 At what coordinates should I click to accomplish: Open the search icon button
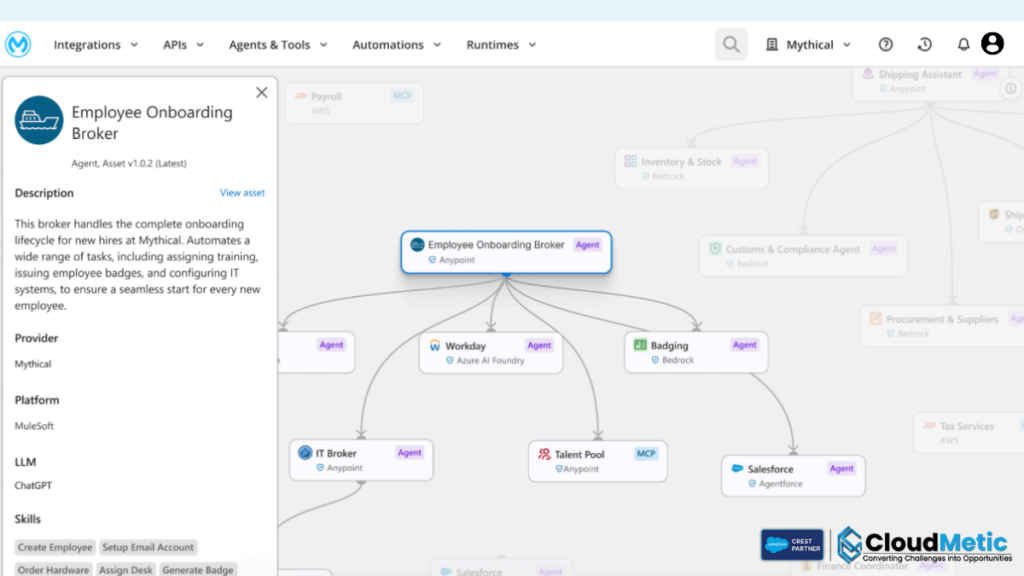point(731,44)
